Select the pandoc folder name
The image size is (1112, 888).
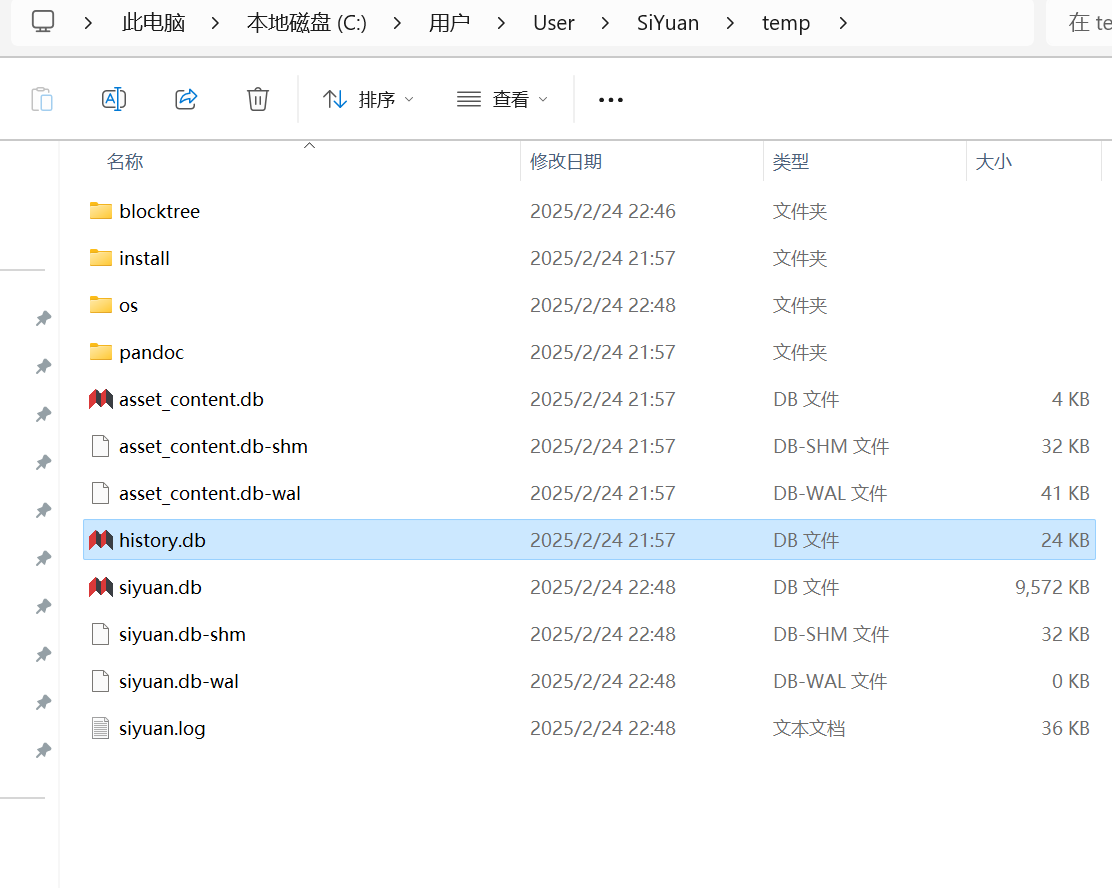coord(151,353)
